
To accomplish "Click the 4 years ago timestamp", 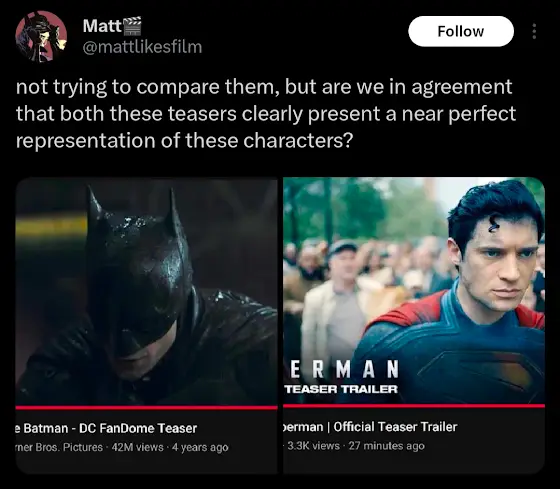I will 200,447.
